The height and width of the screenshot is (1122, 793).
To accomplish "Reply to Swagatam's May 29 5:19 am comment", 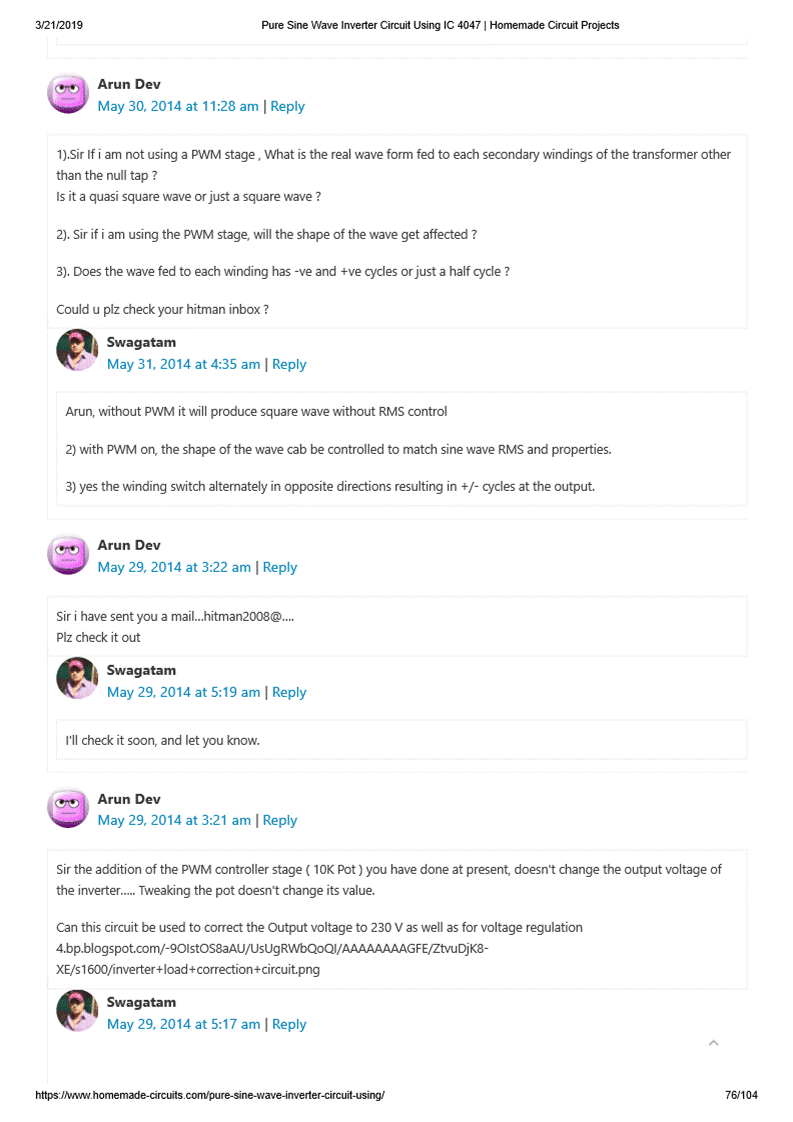I will pos(289,692).
